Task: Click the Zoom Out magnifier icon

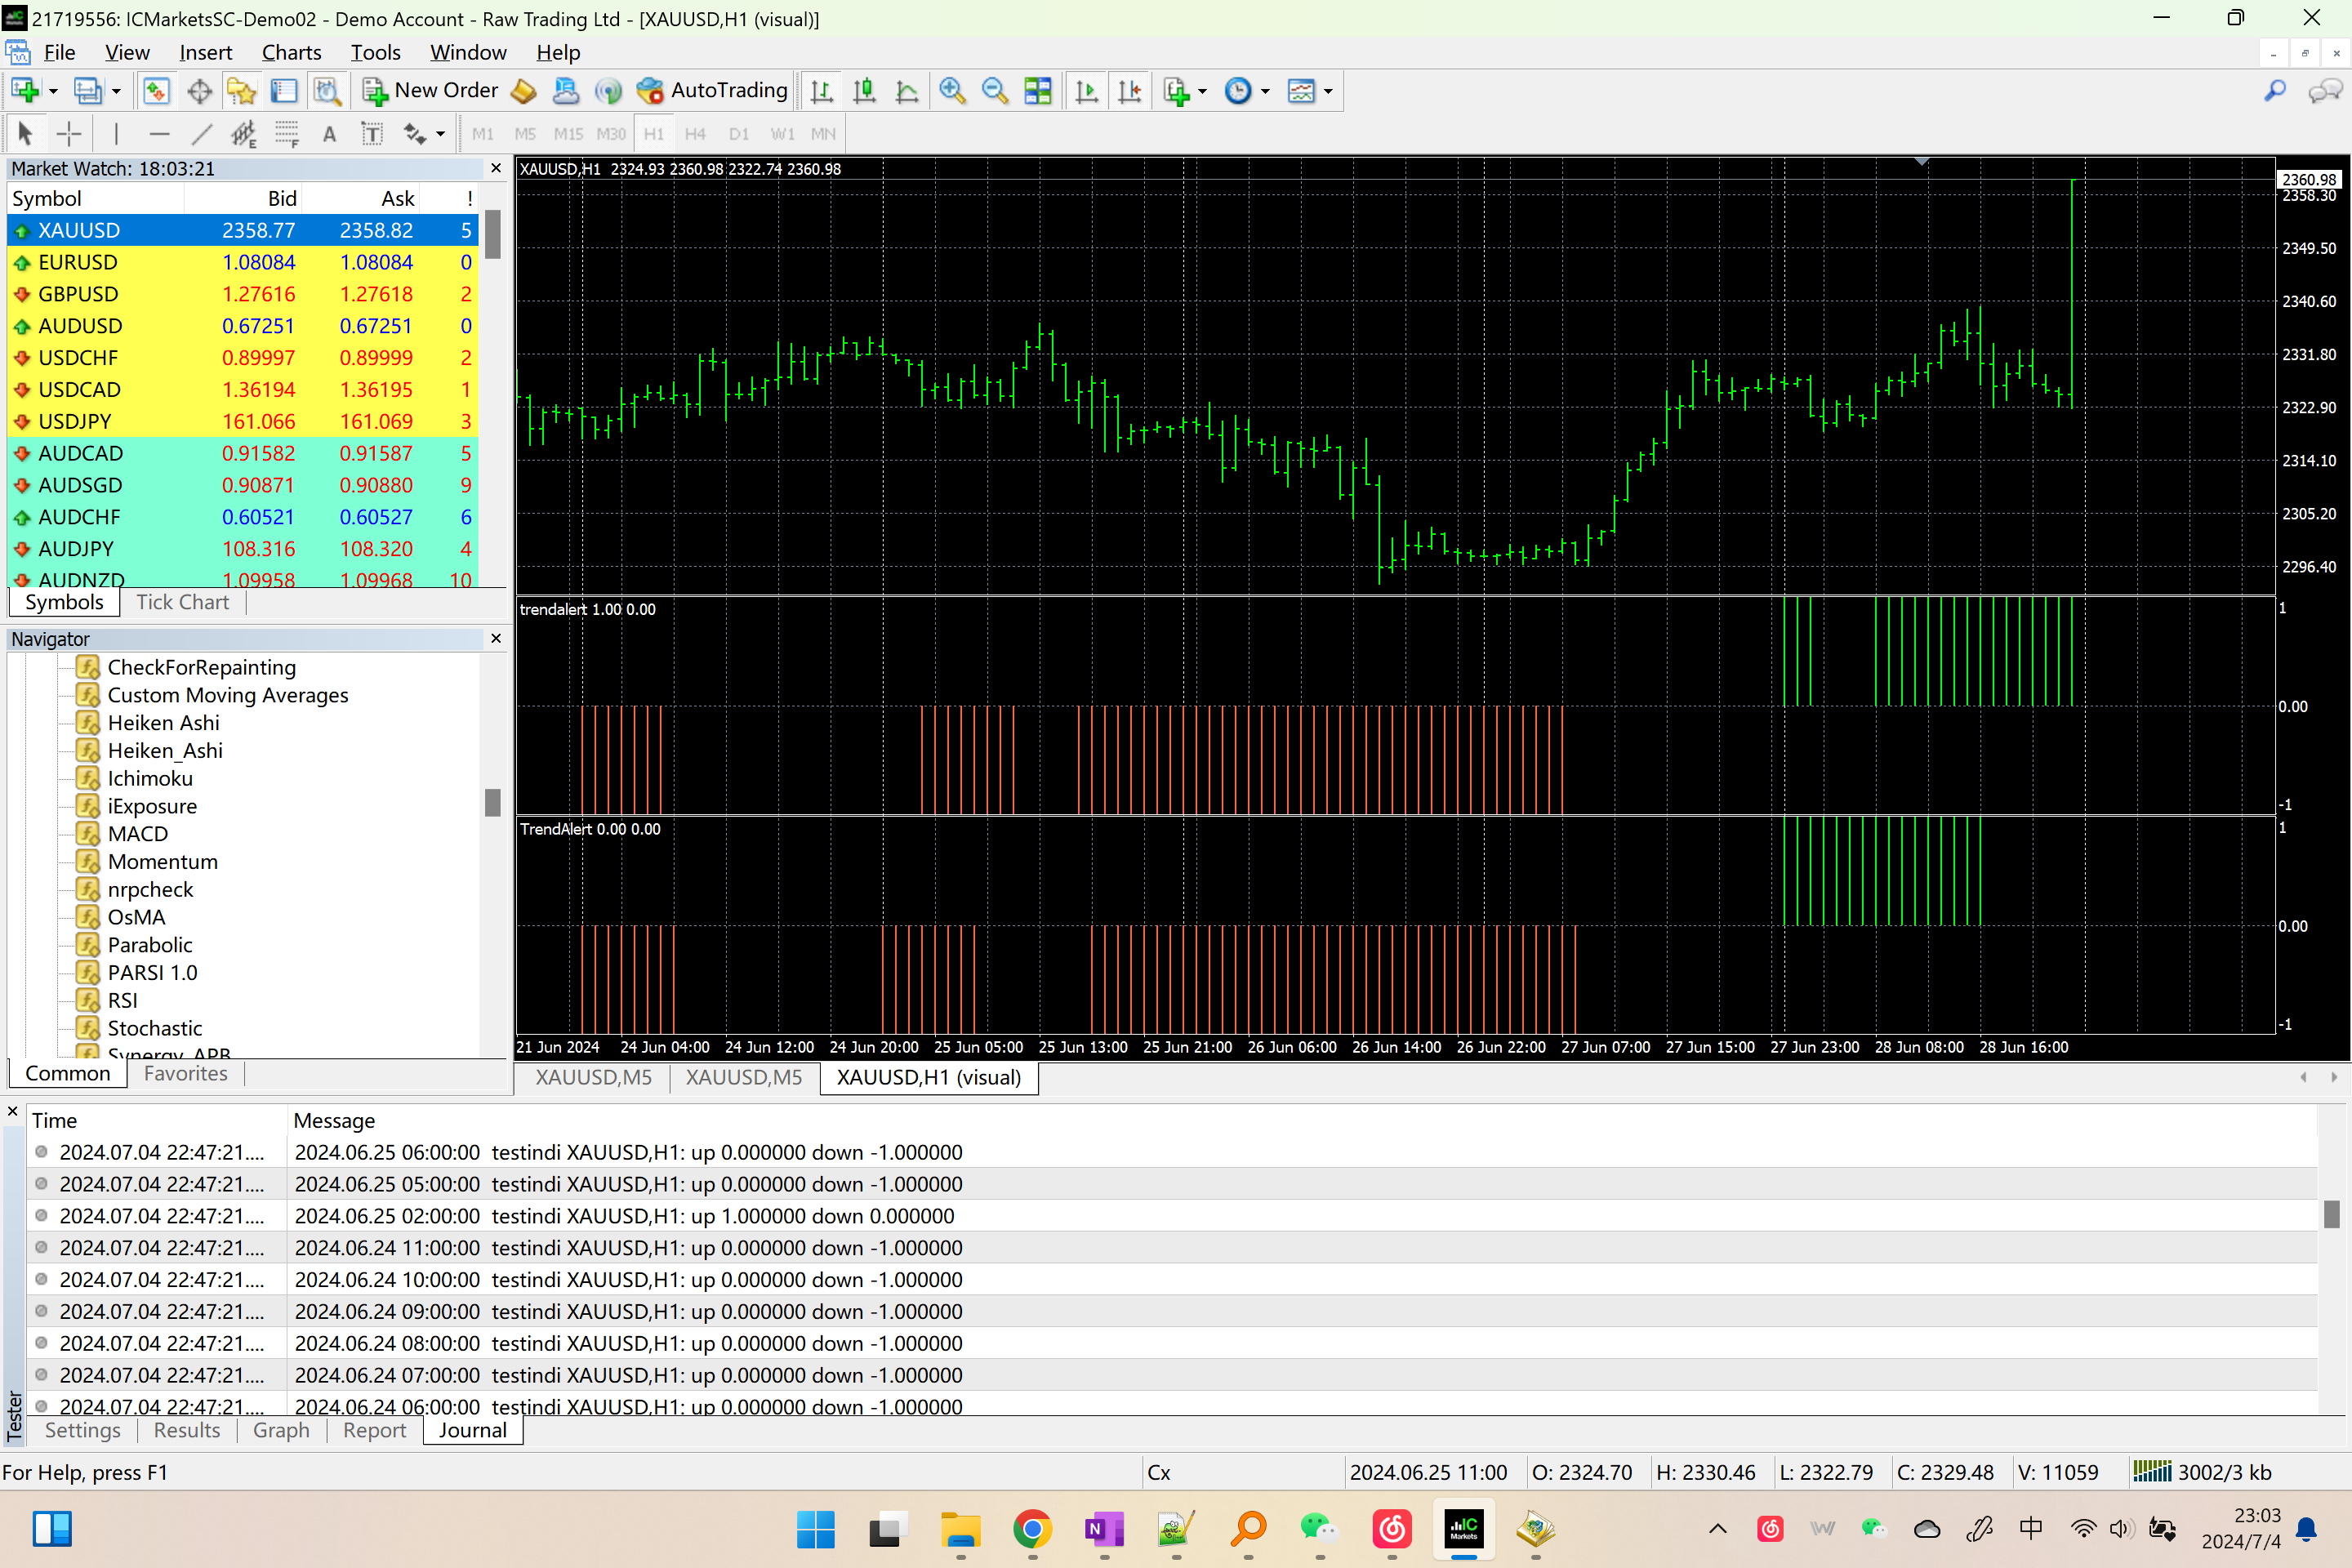Action: click(x=994, y=91)
